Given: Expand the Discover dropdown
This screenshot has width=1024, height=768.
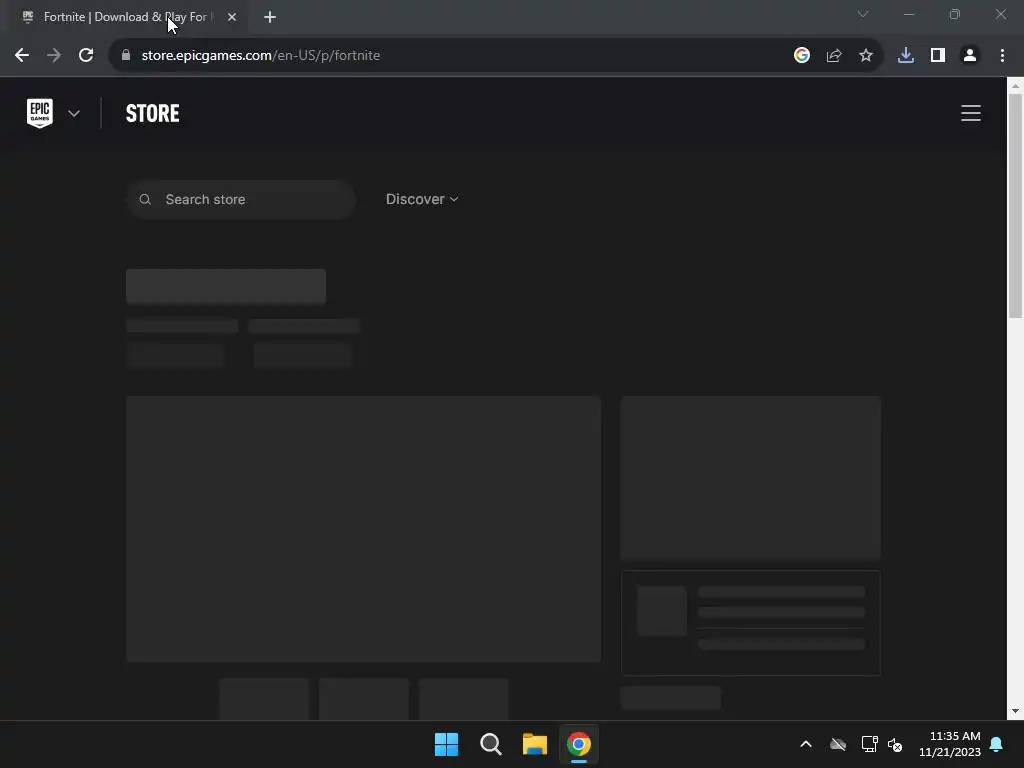Looking at the screenshot, I should click(x=422, y=199).
